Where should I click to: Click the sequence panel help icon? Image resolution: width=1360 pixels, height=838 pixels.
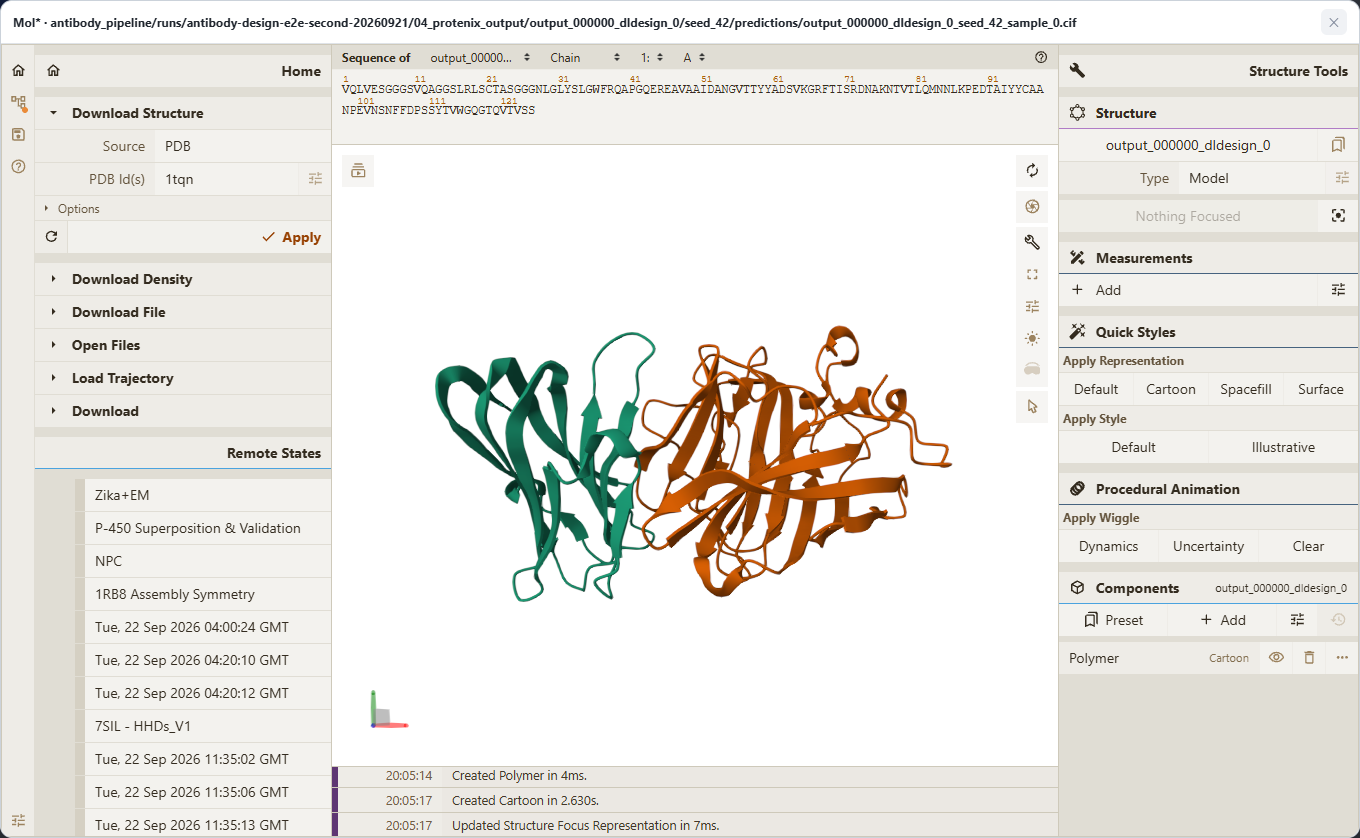coord(1041,58)
